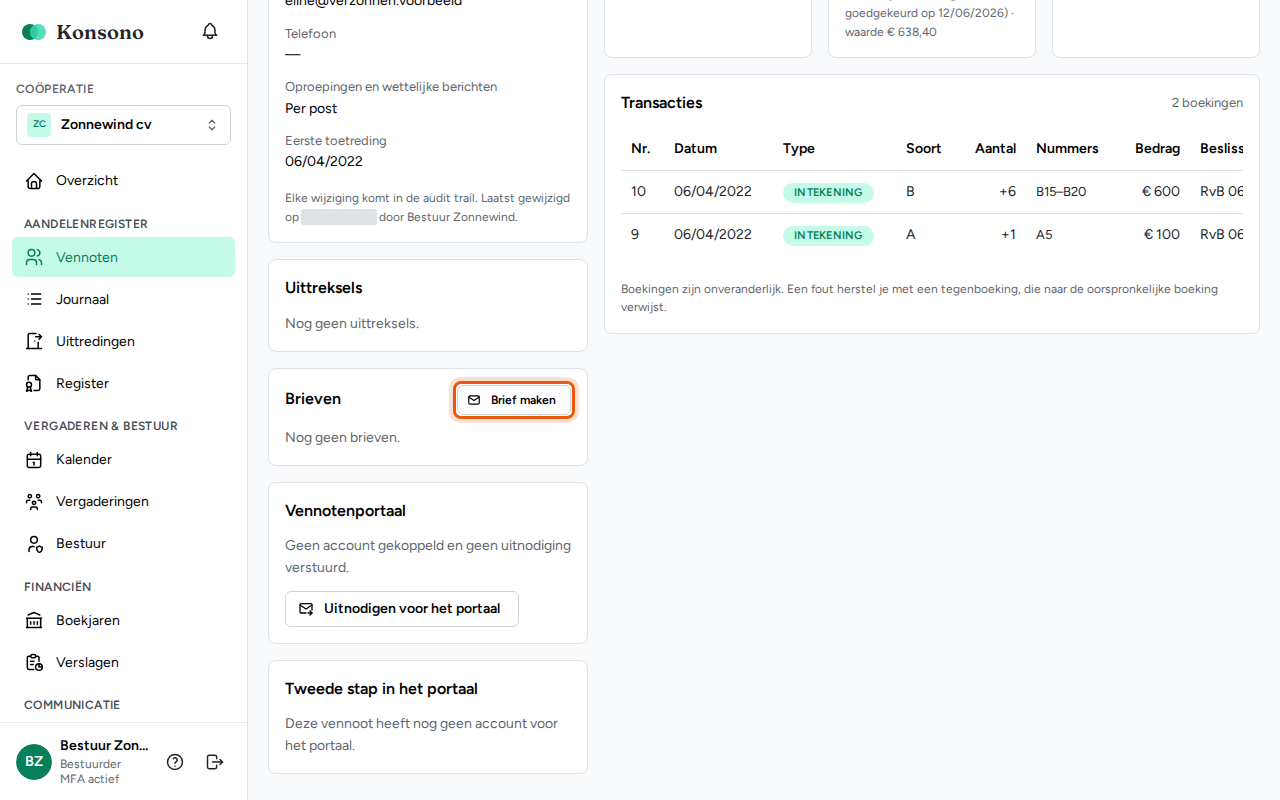This screenshot has width=1280, height=800.
Task: Click INTEKENING badge of B15–B20 row
Action: tap(828, 193)
